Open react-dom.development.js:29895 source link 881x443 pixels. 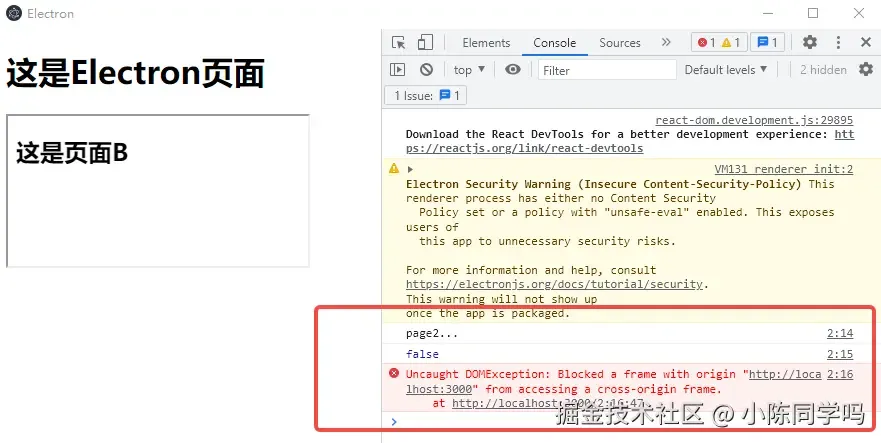tap(754, 120)
